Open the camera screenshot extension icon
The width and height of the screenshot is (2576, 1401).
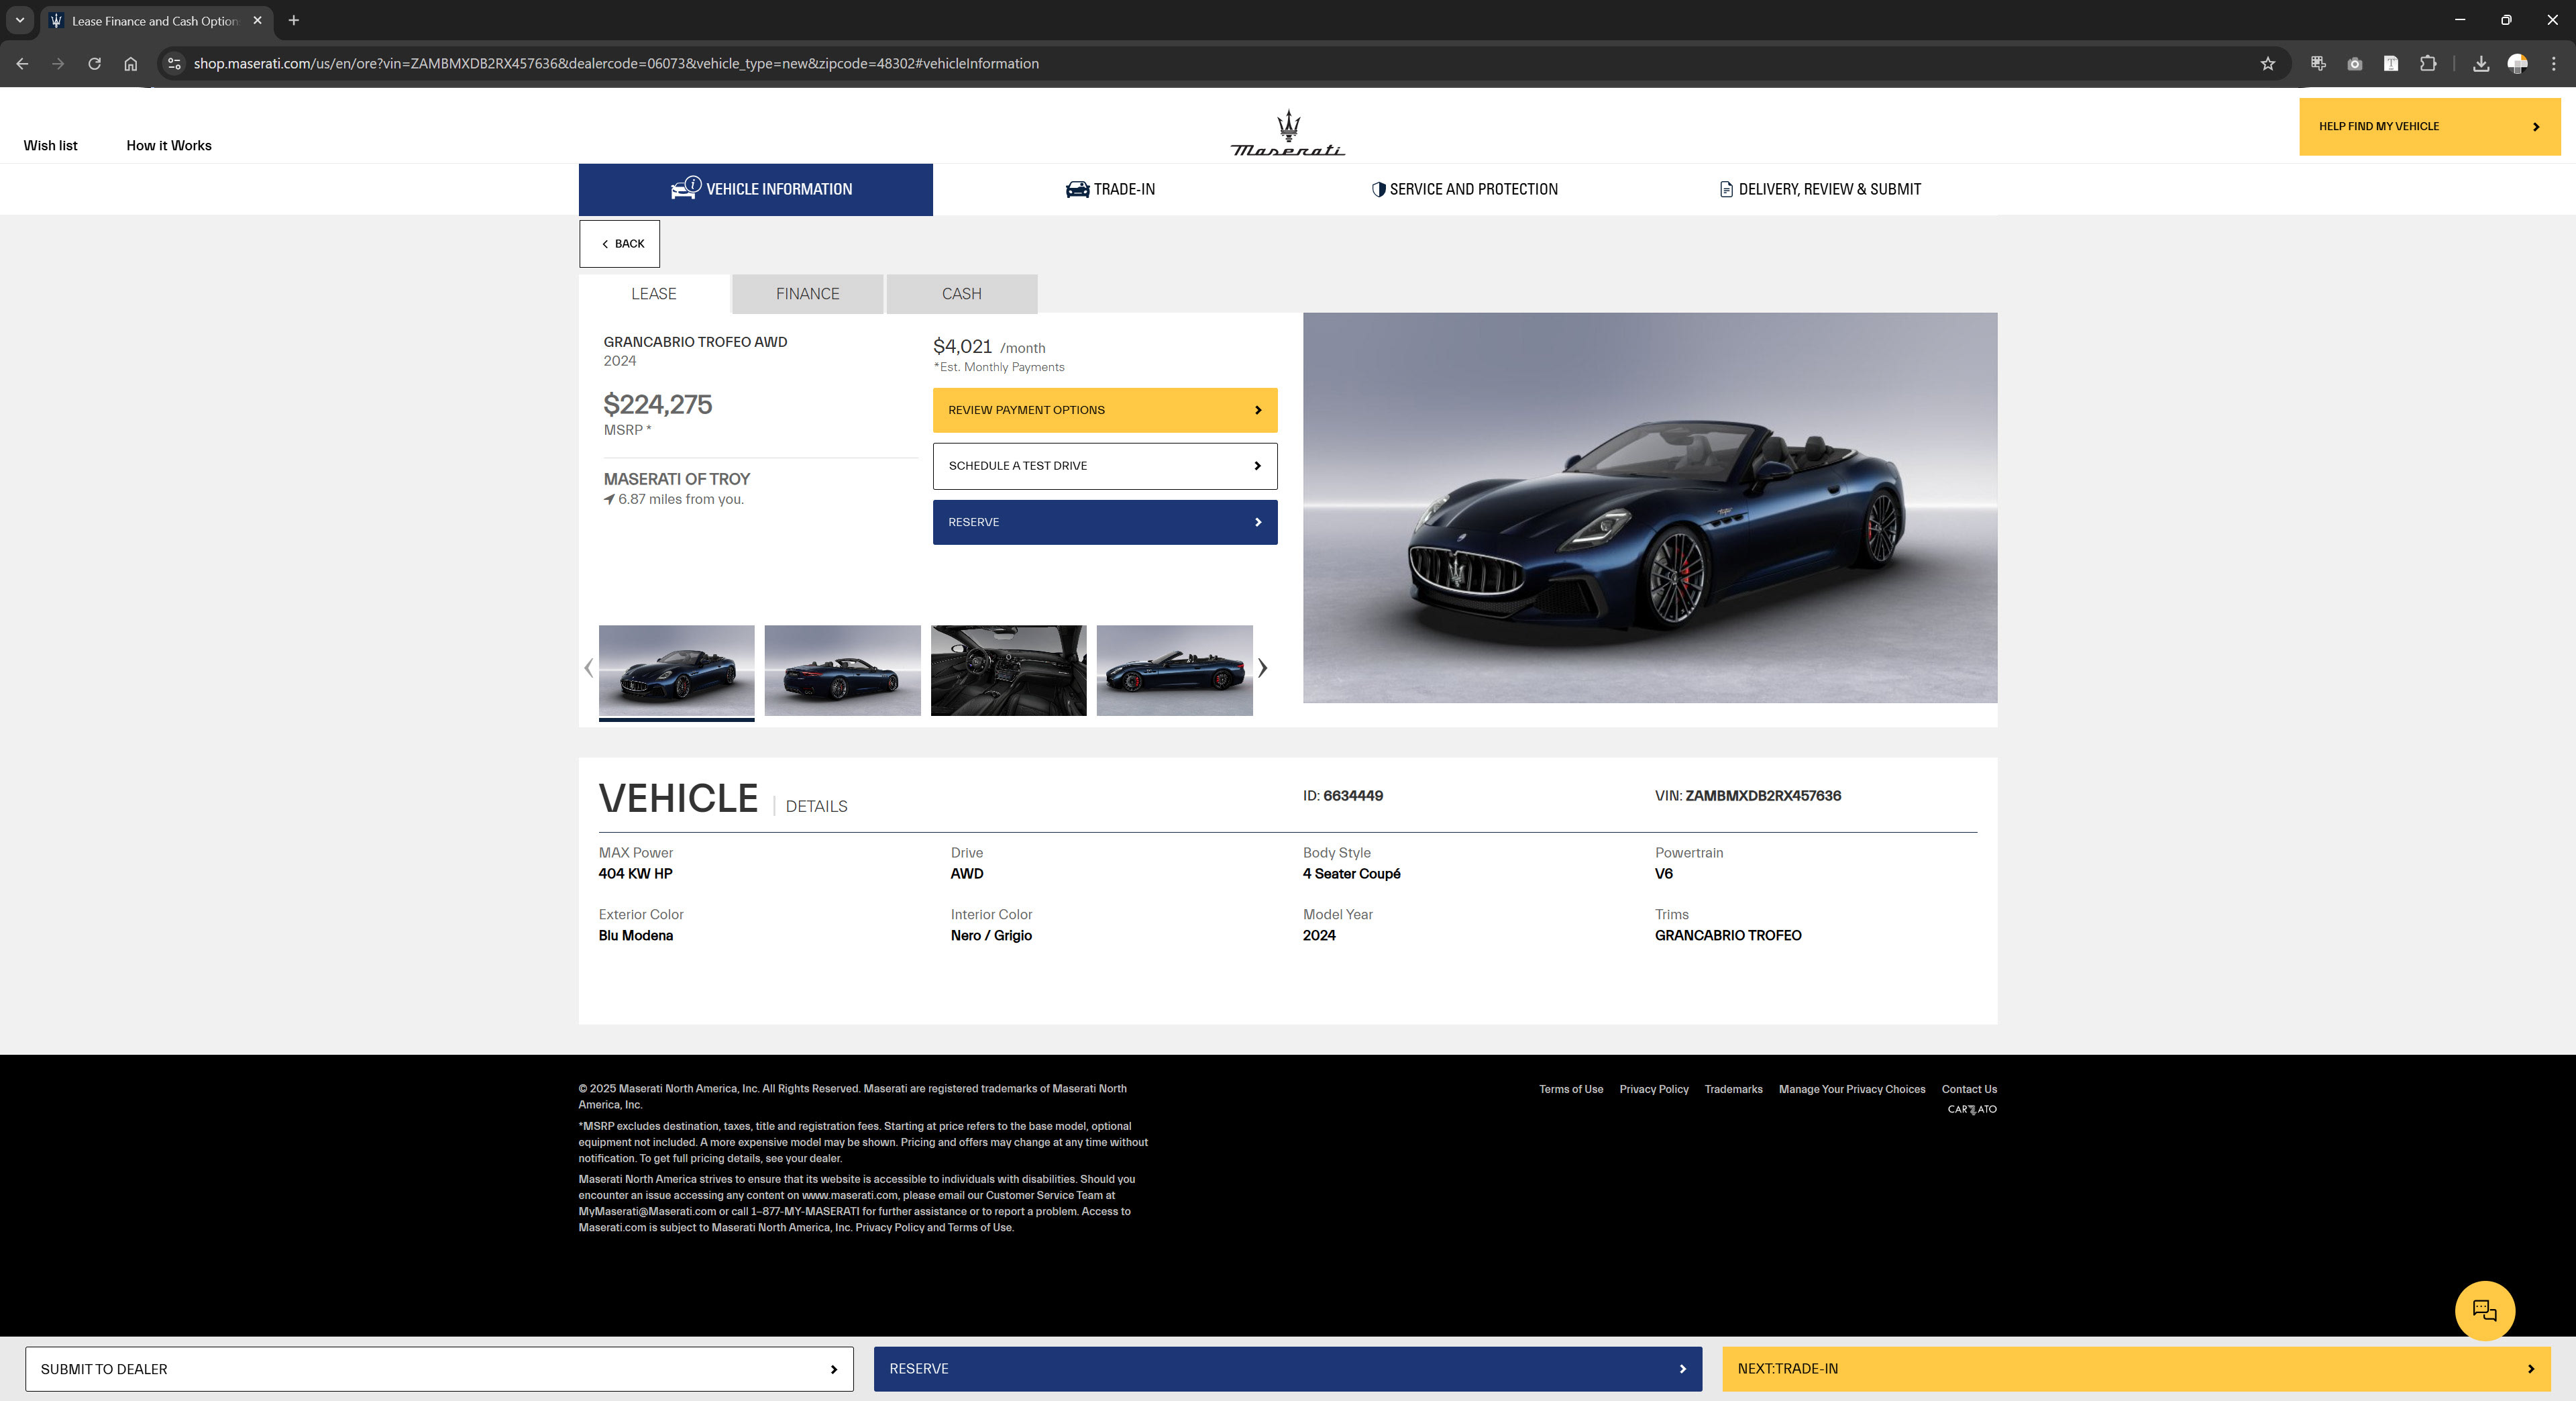(x=2355, y=63)
